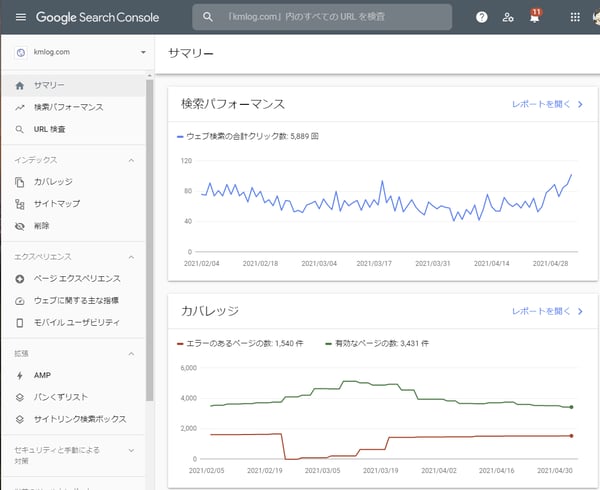The image size is (600, 490).
Task: Open ウェブに関する主な指標 menu item
Action: tap(73, 301)
